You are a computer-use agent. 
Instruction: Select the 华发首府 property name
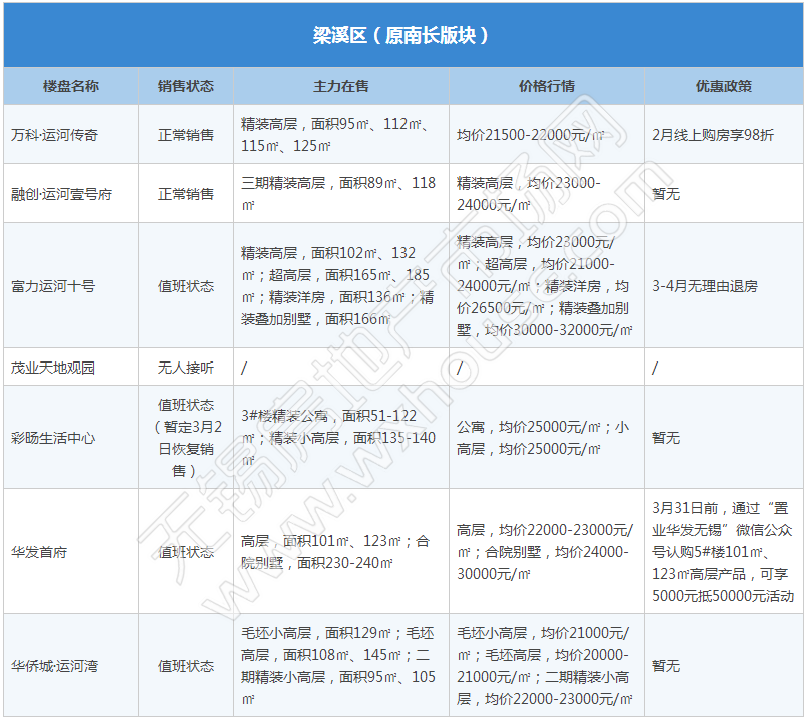(x=39, y=551)
